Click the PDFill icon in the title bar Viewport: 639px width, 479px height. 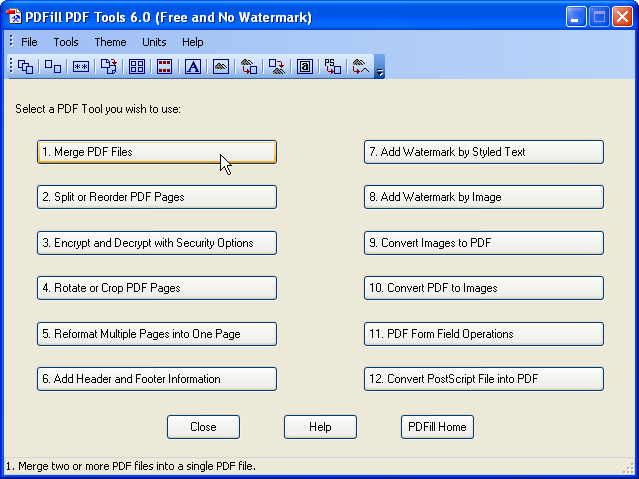(13, 17)
